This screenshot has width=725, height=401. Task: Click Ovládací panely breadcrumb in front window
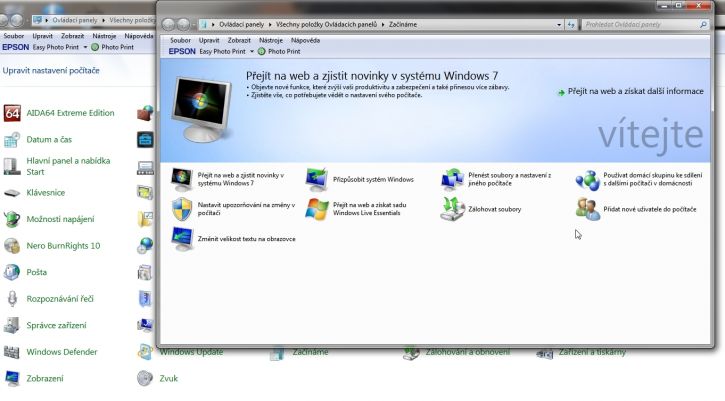coord(241,25)
